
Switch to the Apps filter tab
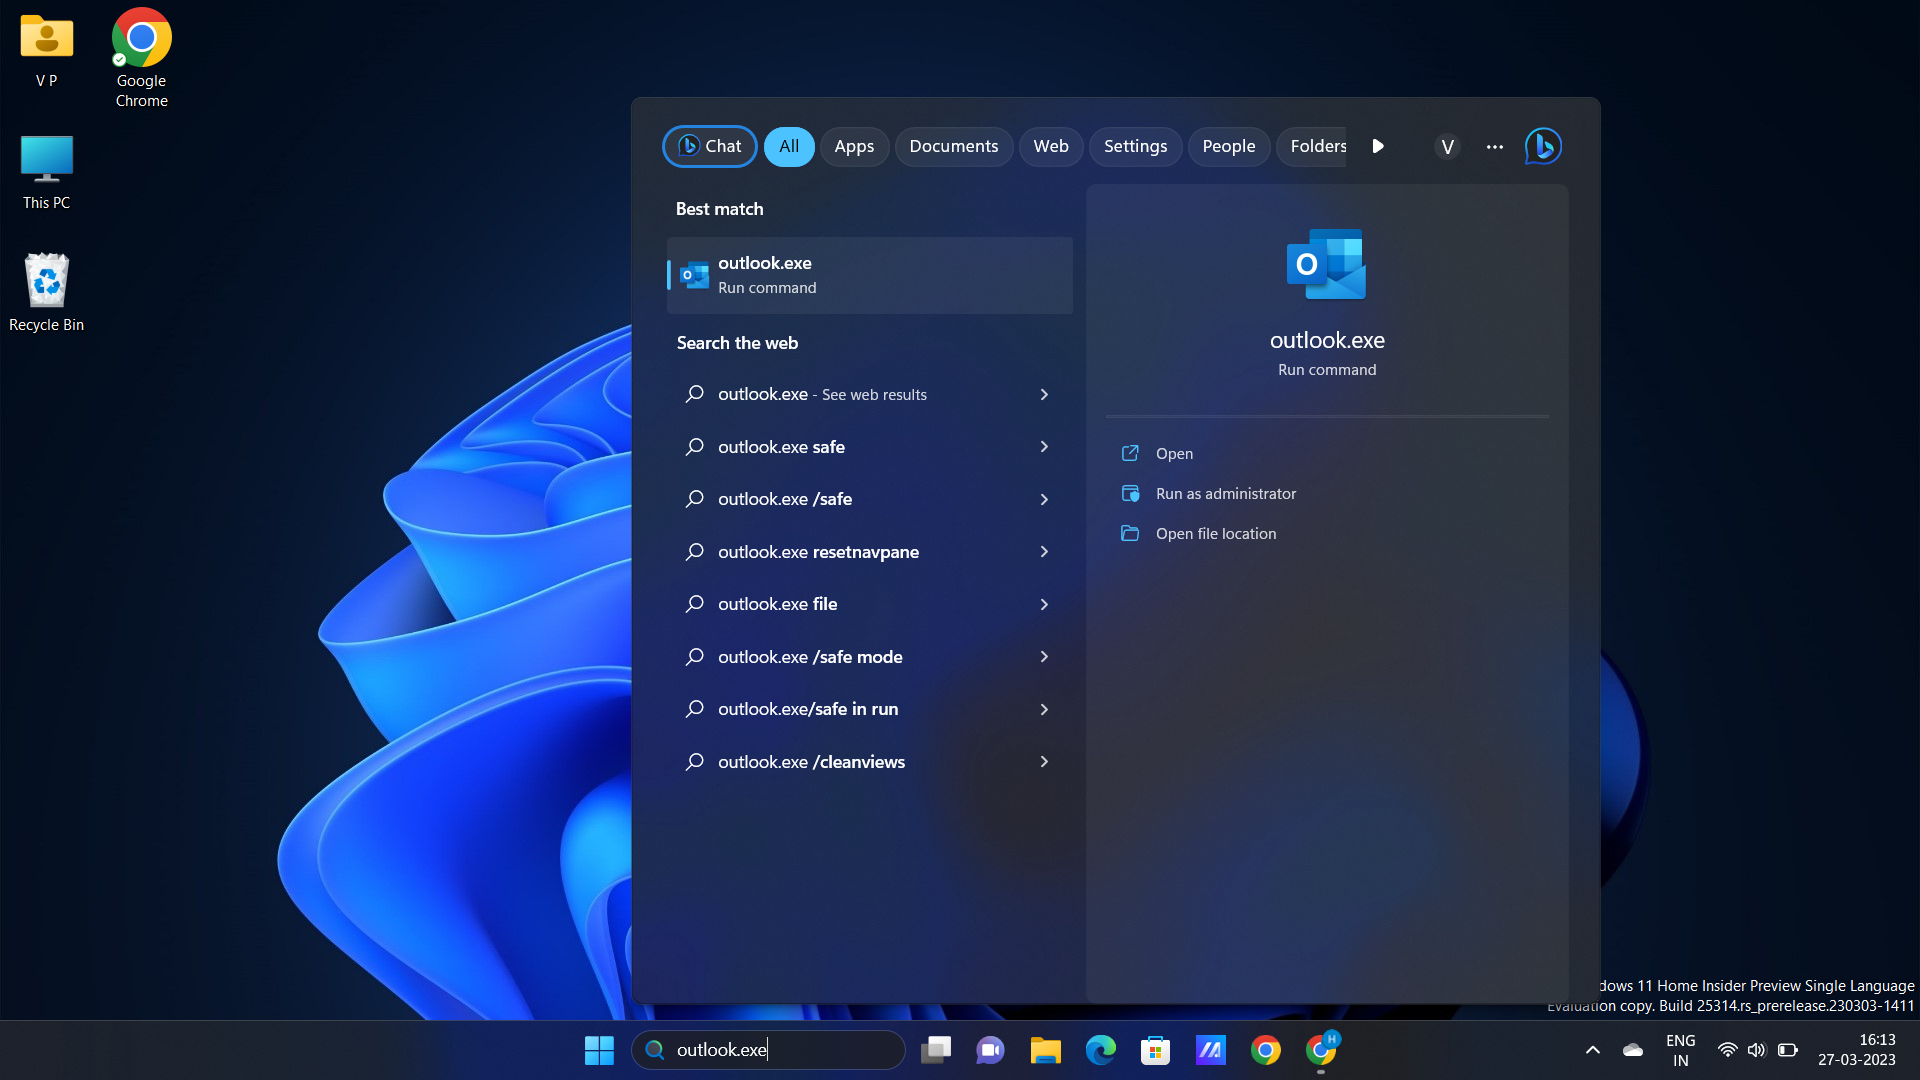tap(855, 146)
